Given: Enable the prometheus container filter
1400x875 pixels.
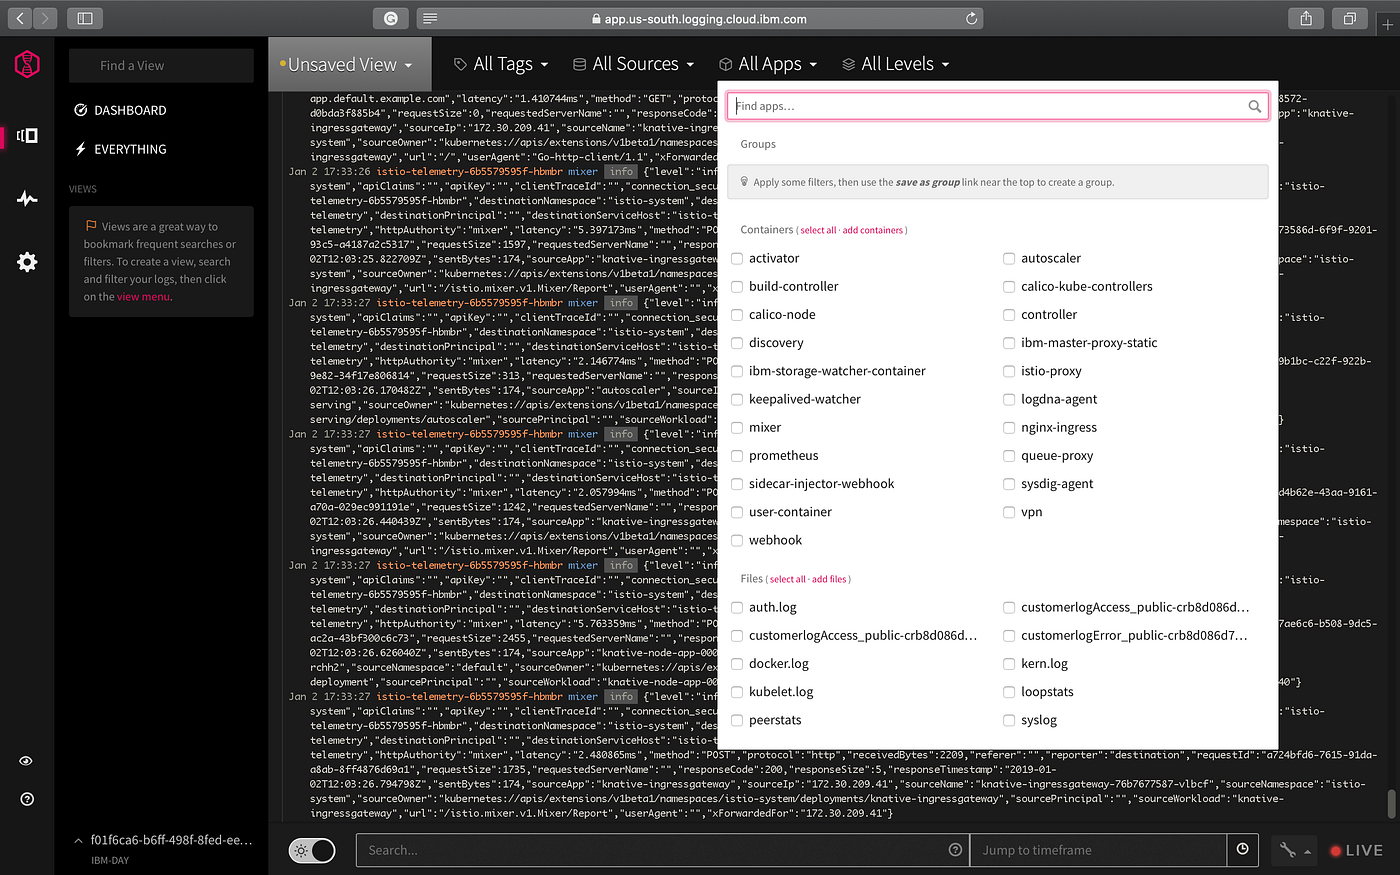Looking at the screenshot, I should [736, 455].
